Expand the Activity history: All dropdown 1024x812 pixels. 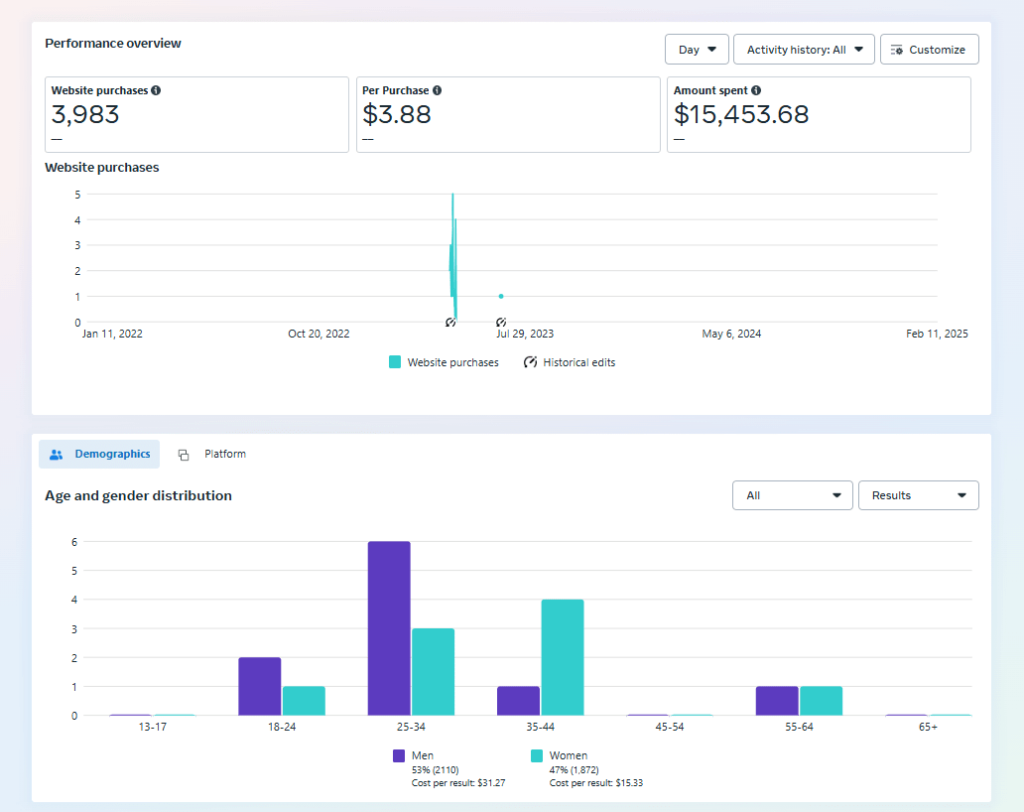[803, 50]
